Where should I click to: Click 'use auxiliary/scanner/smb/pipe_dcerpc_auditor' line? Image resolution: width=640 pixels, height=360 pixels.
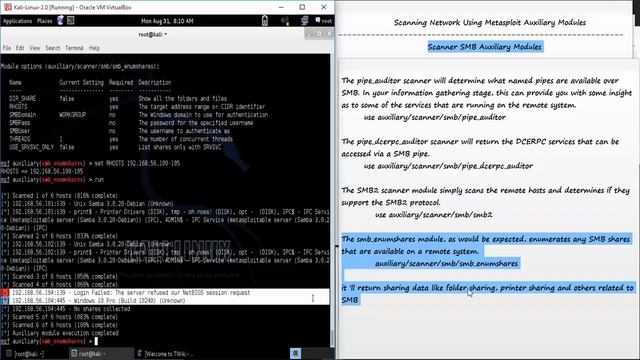click(448, 166)
